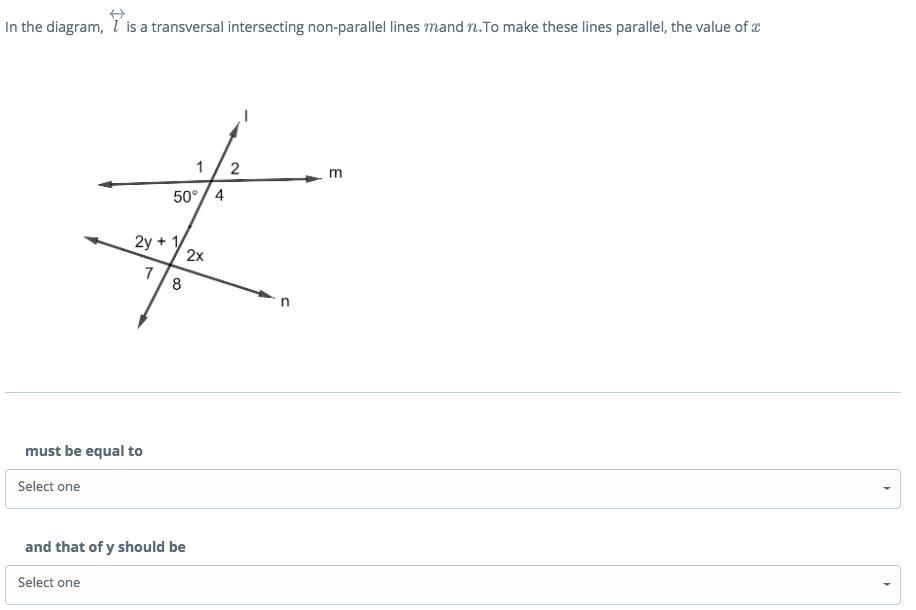The image size is (916, 610).
Task: Click the line symbol l in the question
Action: click(x=116, y=22)
